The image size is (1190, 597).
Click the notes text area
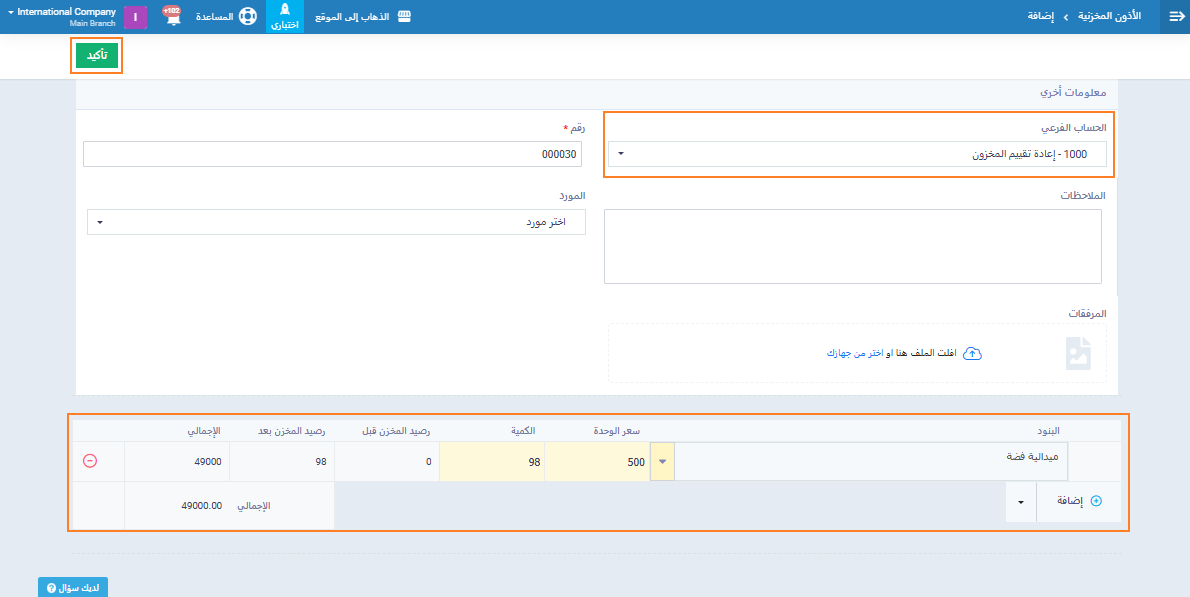pos(852,246)
